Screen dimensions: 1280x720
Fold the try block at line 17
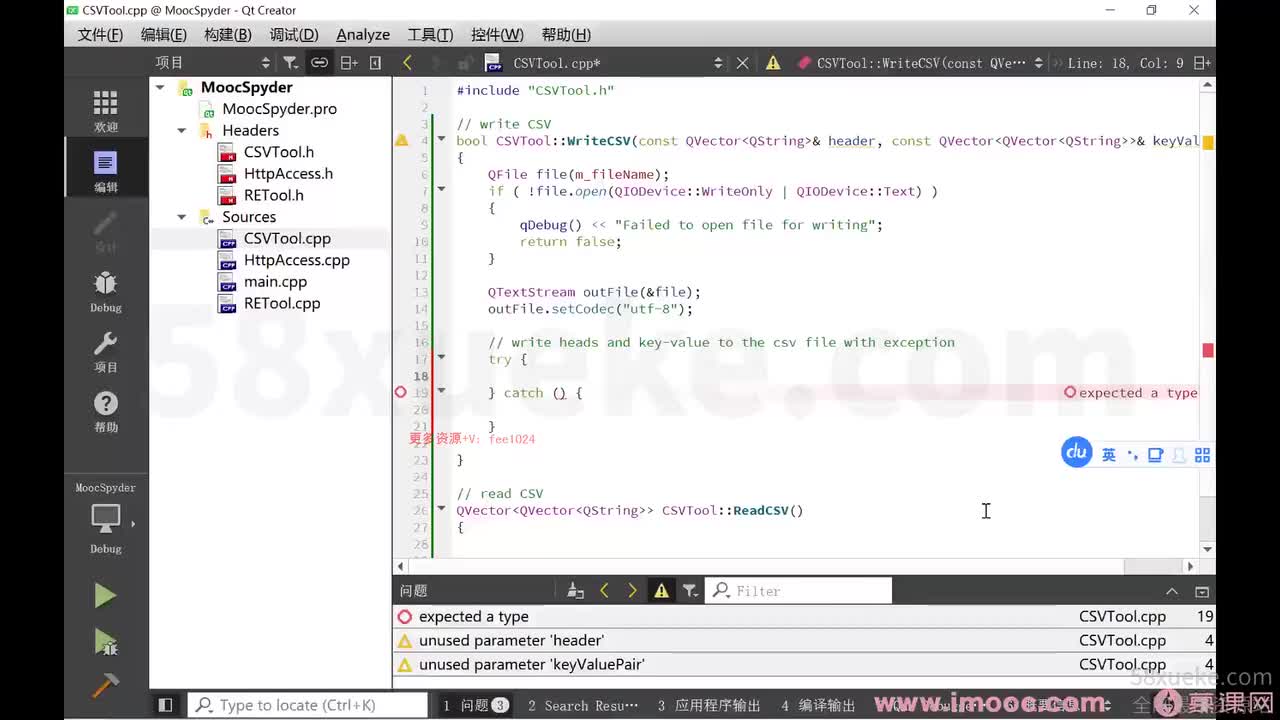tap(441, 357)
